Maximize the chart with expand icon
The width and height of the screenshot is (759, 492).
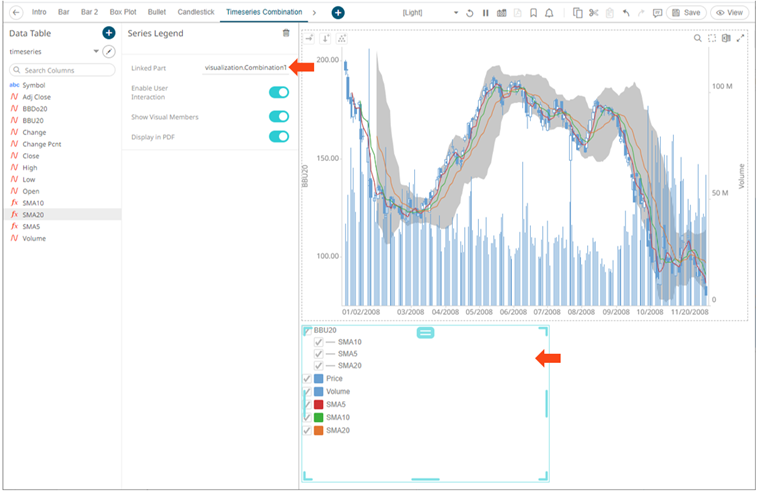point(740,38)
